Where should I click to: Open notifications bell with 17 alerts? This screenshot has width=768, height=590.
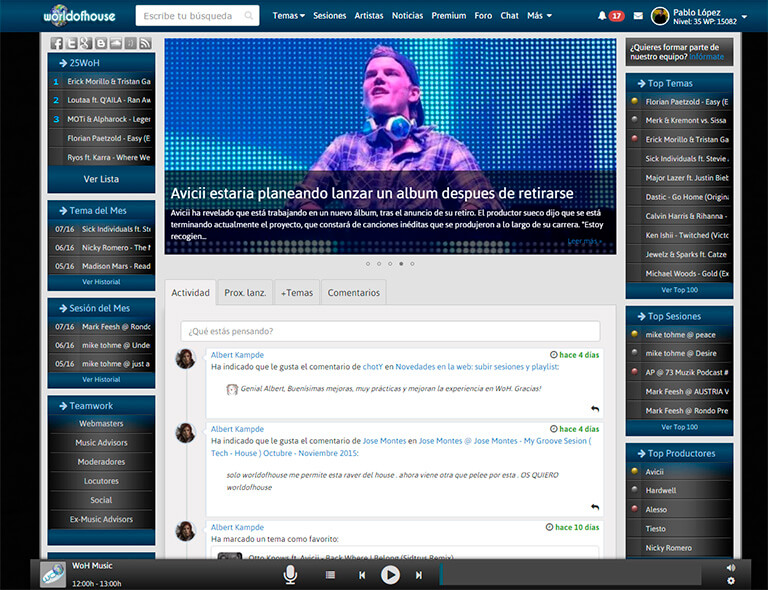click(602, 16)
